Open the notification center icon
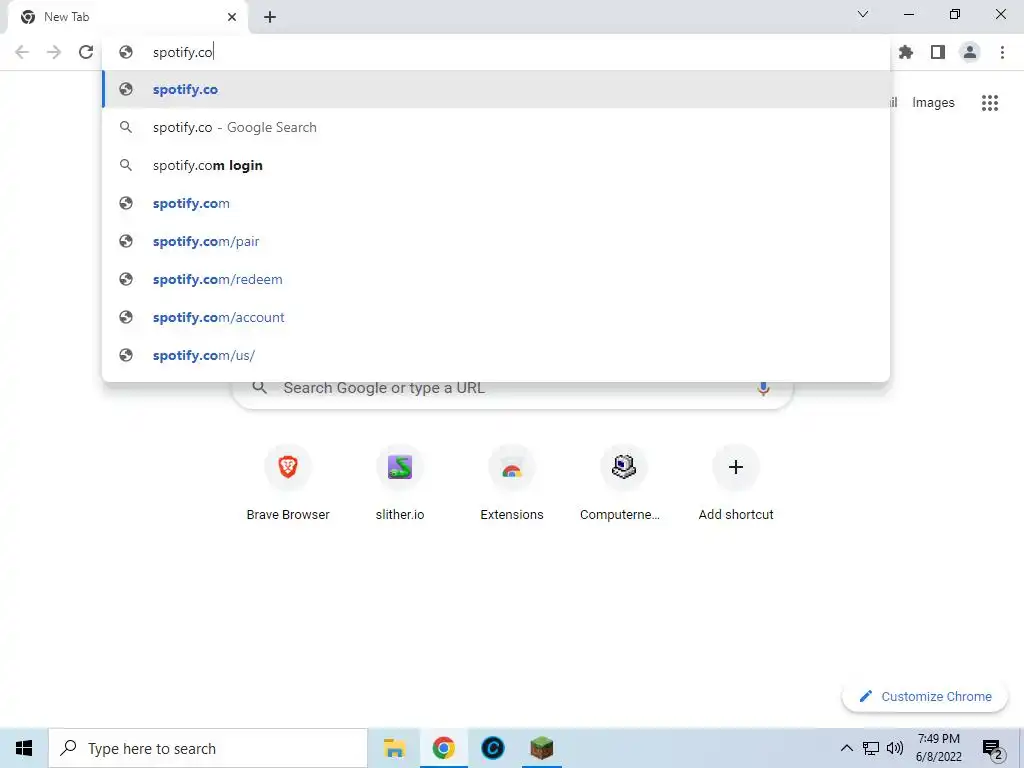The image size is (1024, 768). coord(993,749)
